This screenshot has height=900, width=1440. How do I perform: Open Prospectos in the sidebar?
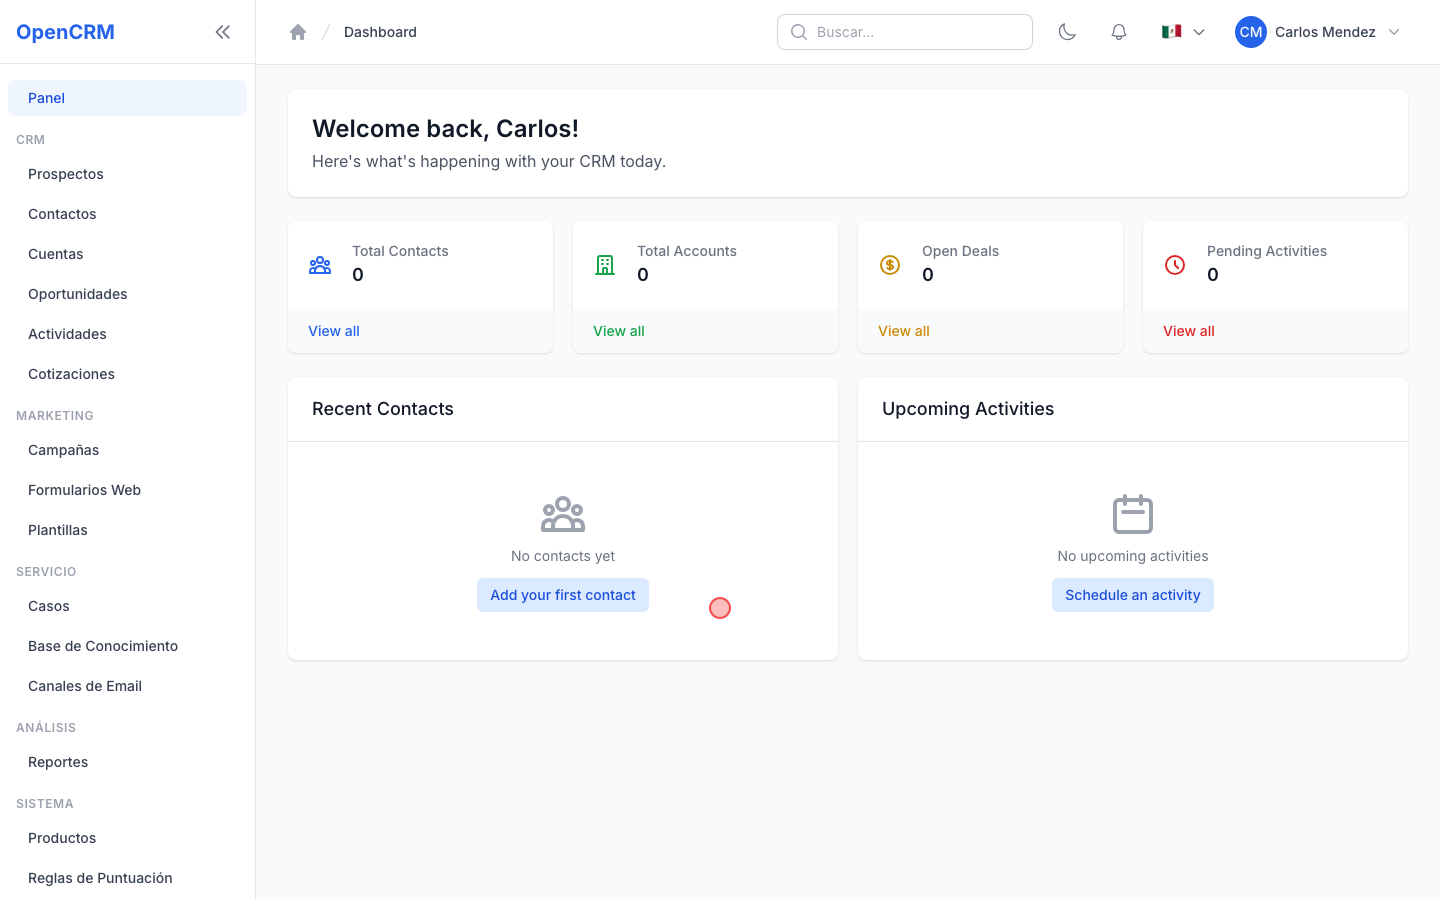point(127,174)
